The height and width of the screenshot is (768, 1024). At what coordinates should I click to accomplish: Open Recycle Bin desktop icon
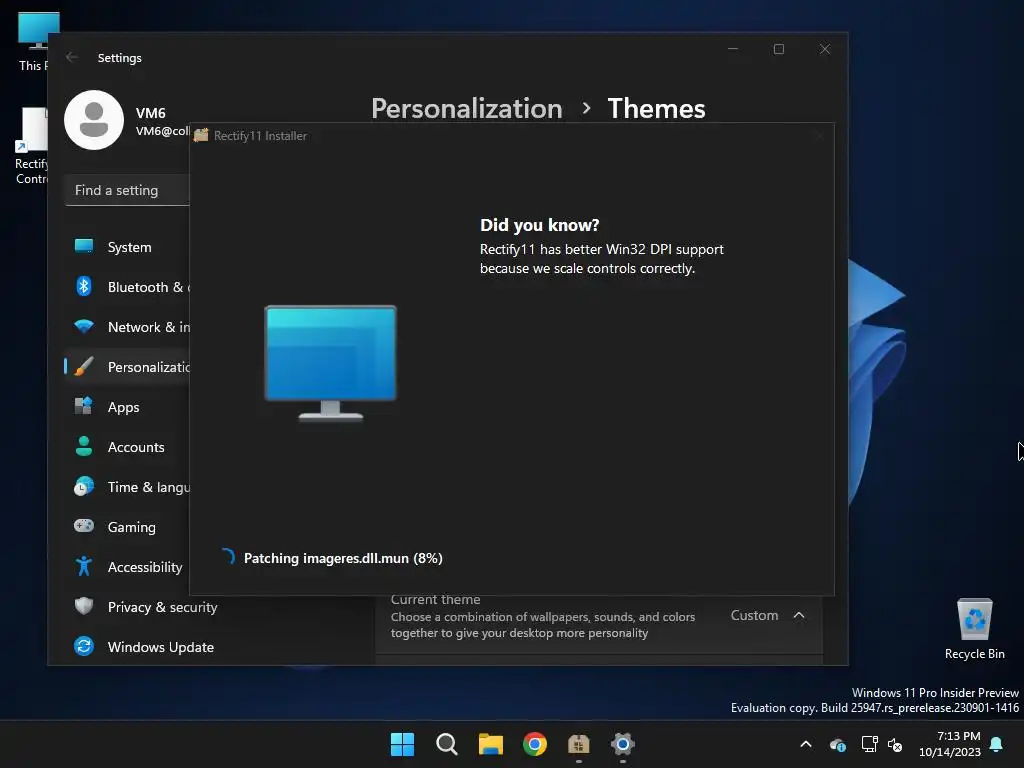(x=974, y=630)
